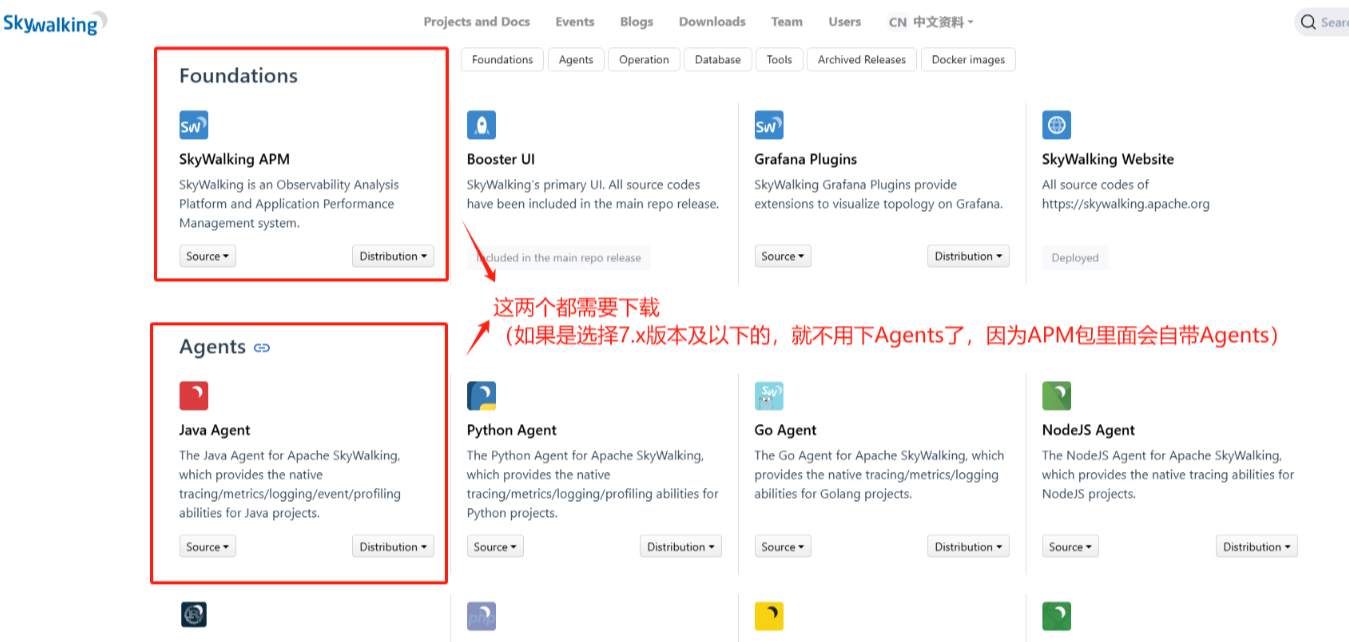
Task: Click the SkyWalking logo
Action: [54, 22]
